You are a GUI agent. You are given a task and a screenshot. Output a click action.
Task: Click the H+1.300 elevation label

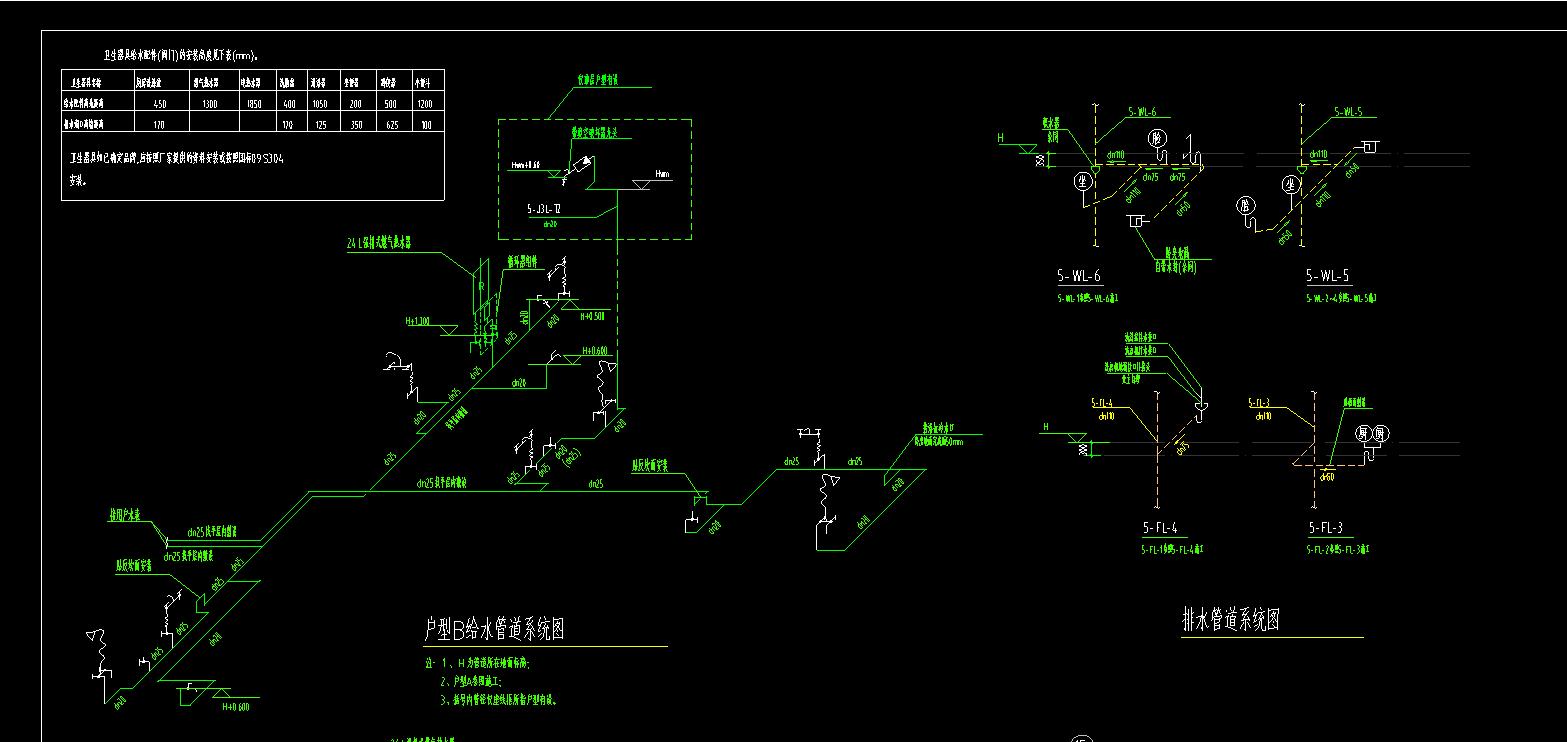pos(417,322)
